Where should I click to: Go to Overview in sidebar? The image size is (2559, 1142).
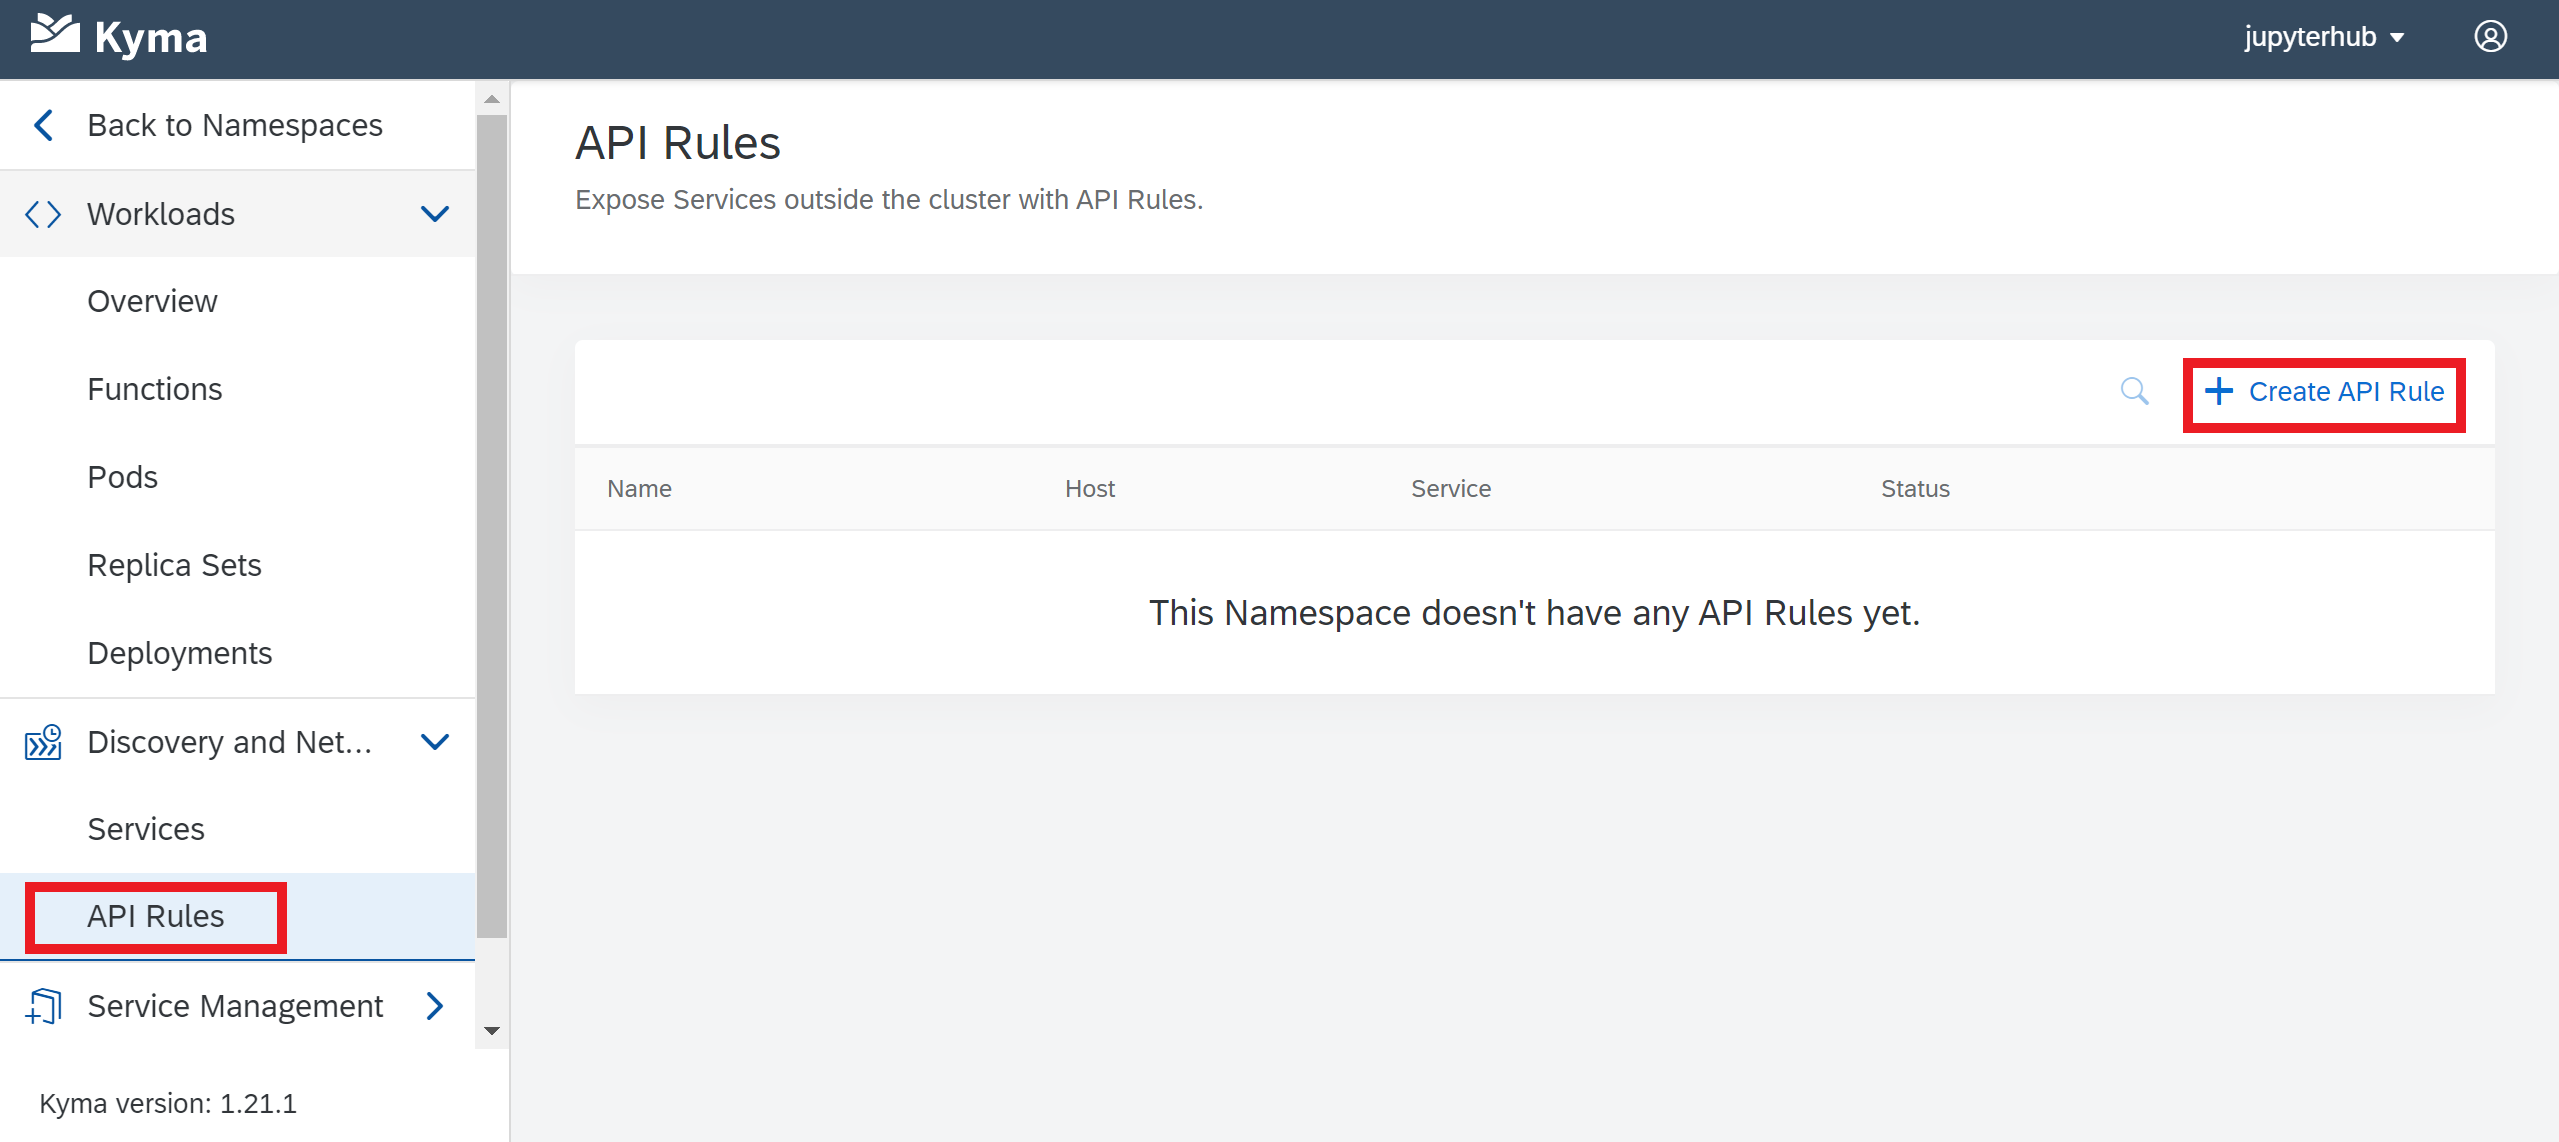point(238,301)
